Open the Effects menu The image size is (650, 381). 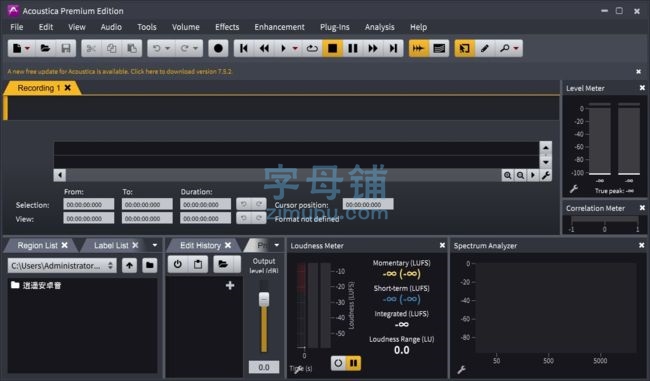227,27
